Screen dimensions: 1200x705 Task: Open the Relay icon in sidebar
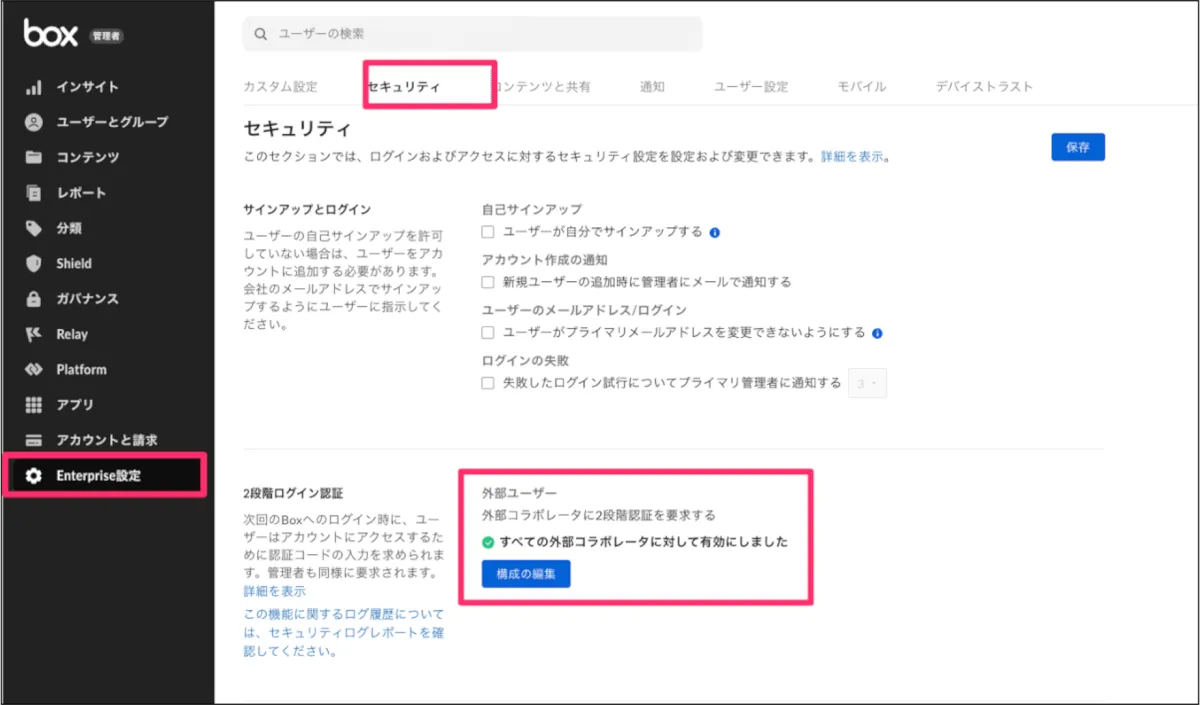pyautogui.click(x=34, y=334)
